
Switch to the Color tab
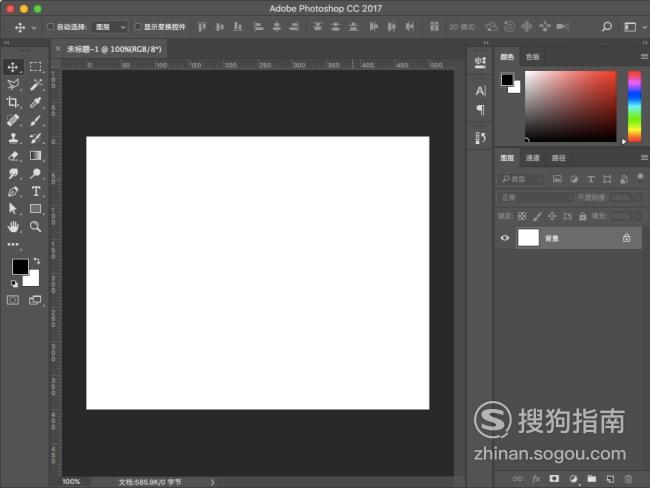click(x=507, y=57)
